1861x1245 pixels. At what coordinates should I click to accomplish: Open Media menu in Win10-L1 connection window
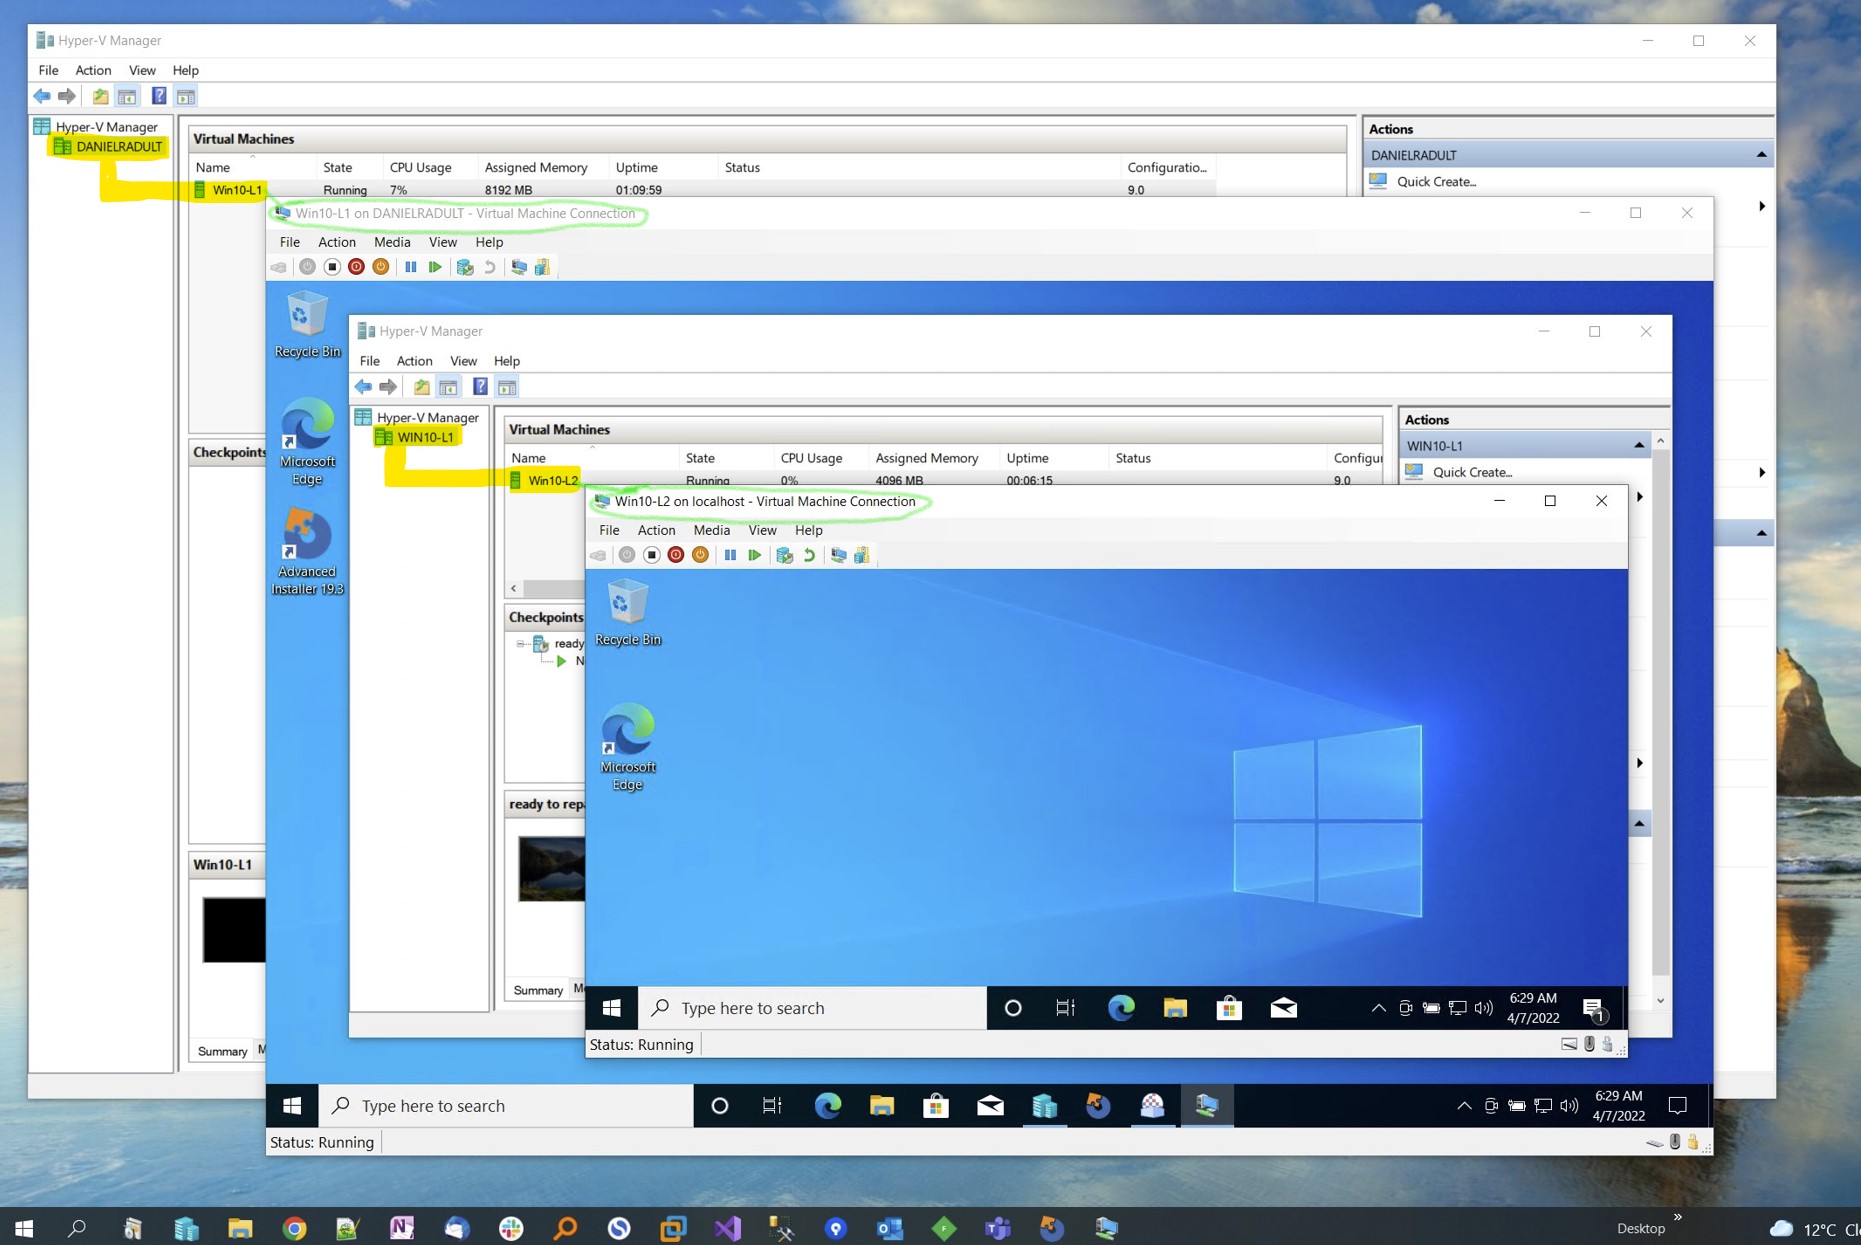392,242
